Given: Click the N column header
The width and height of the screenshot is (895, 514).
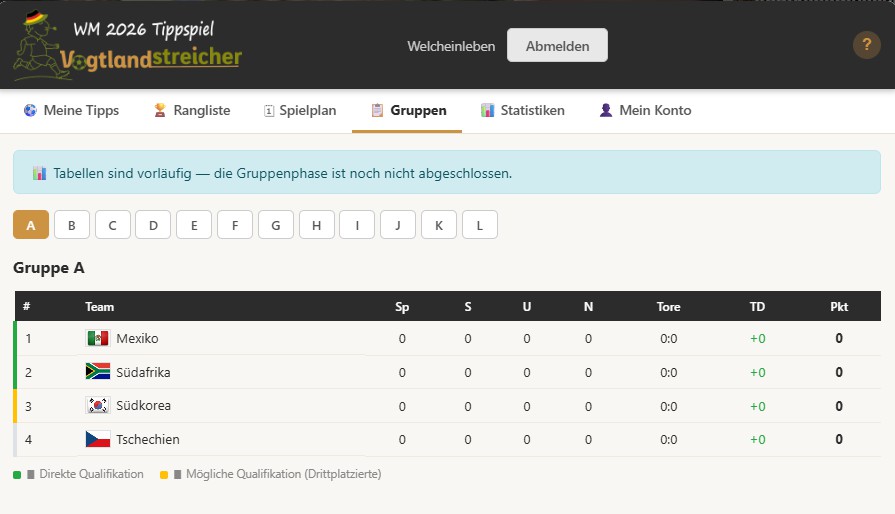Looking at the screenshot, I should tap(588, 306).
